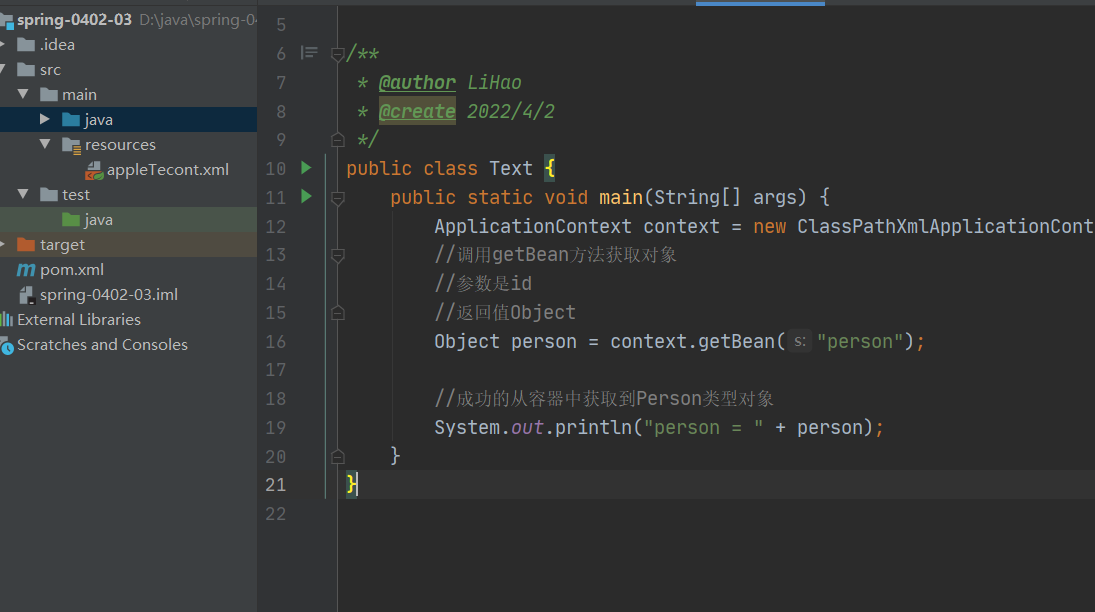The height and width of the screenshot is (612, 1095).
Task: Run the Text class via gutter arrow
Action: coord(306,168)
